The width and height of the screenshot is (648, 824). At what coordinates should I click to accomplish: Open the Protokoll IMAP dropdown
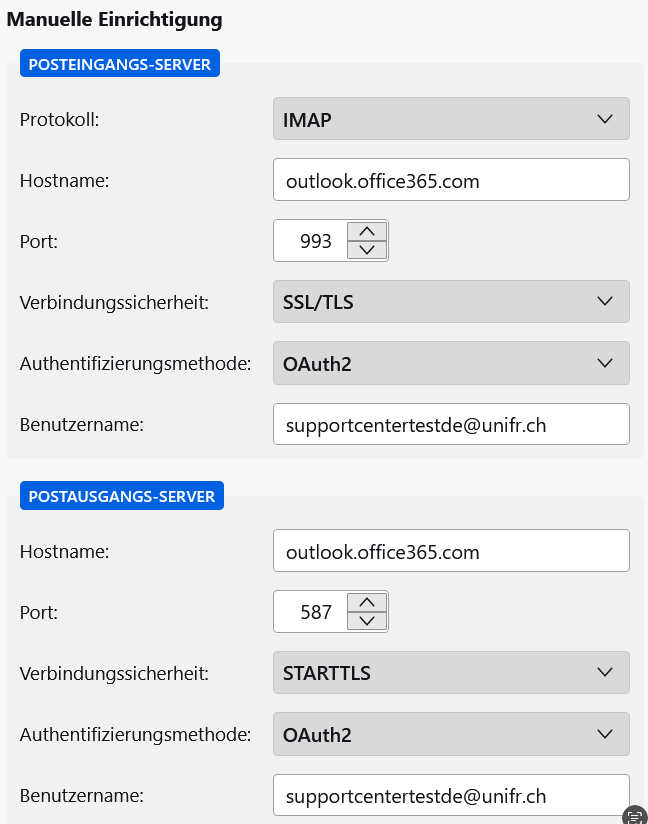(451, 118)
